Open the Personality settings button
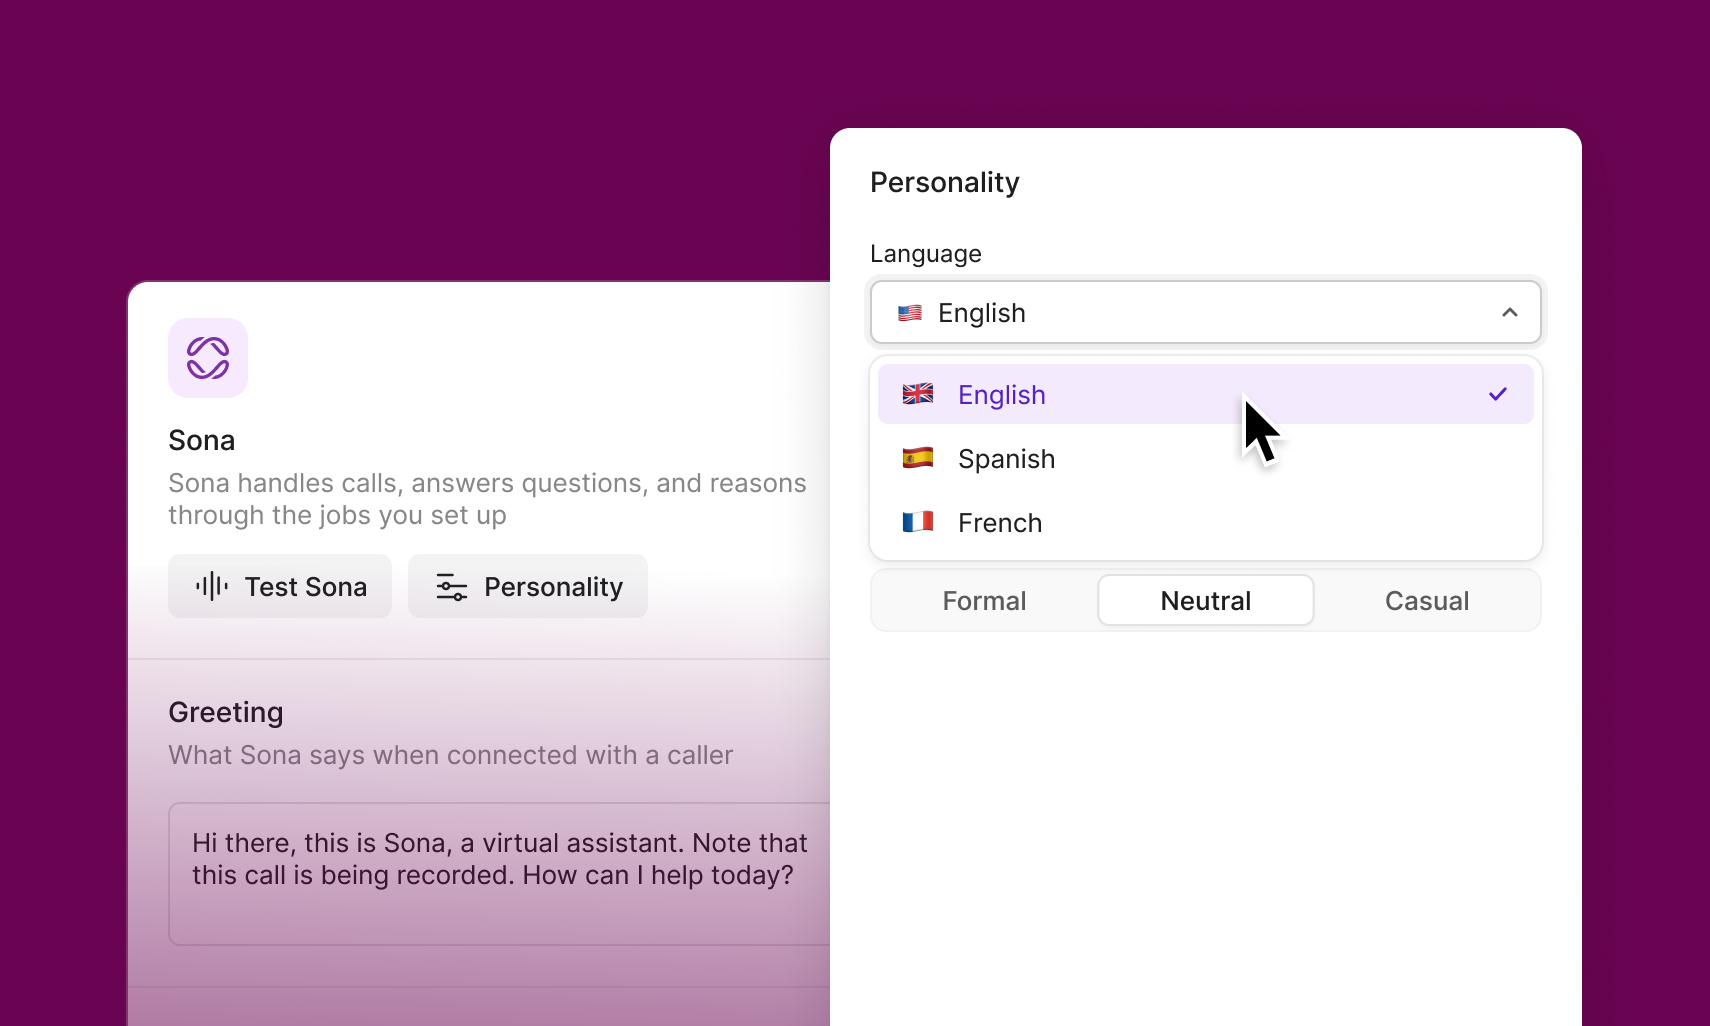This screenshot has height=1026, width=1710. pos(528,587)
